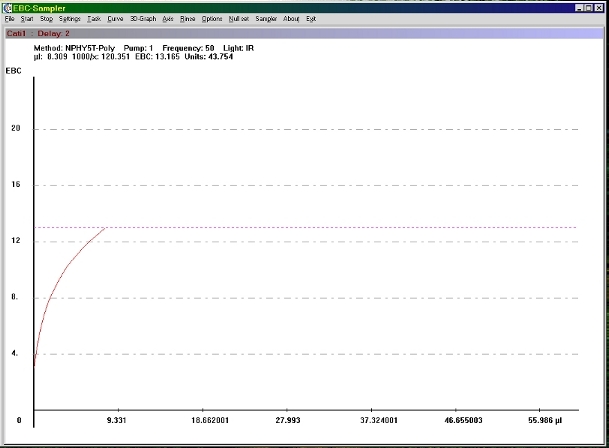Open the Options menu
The height and width of the screenshot is (448, 609).
coord(212,19)
